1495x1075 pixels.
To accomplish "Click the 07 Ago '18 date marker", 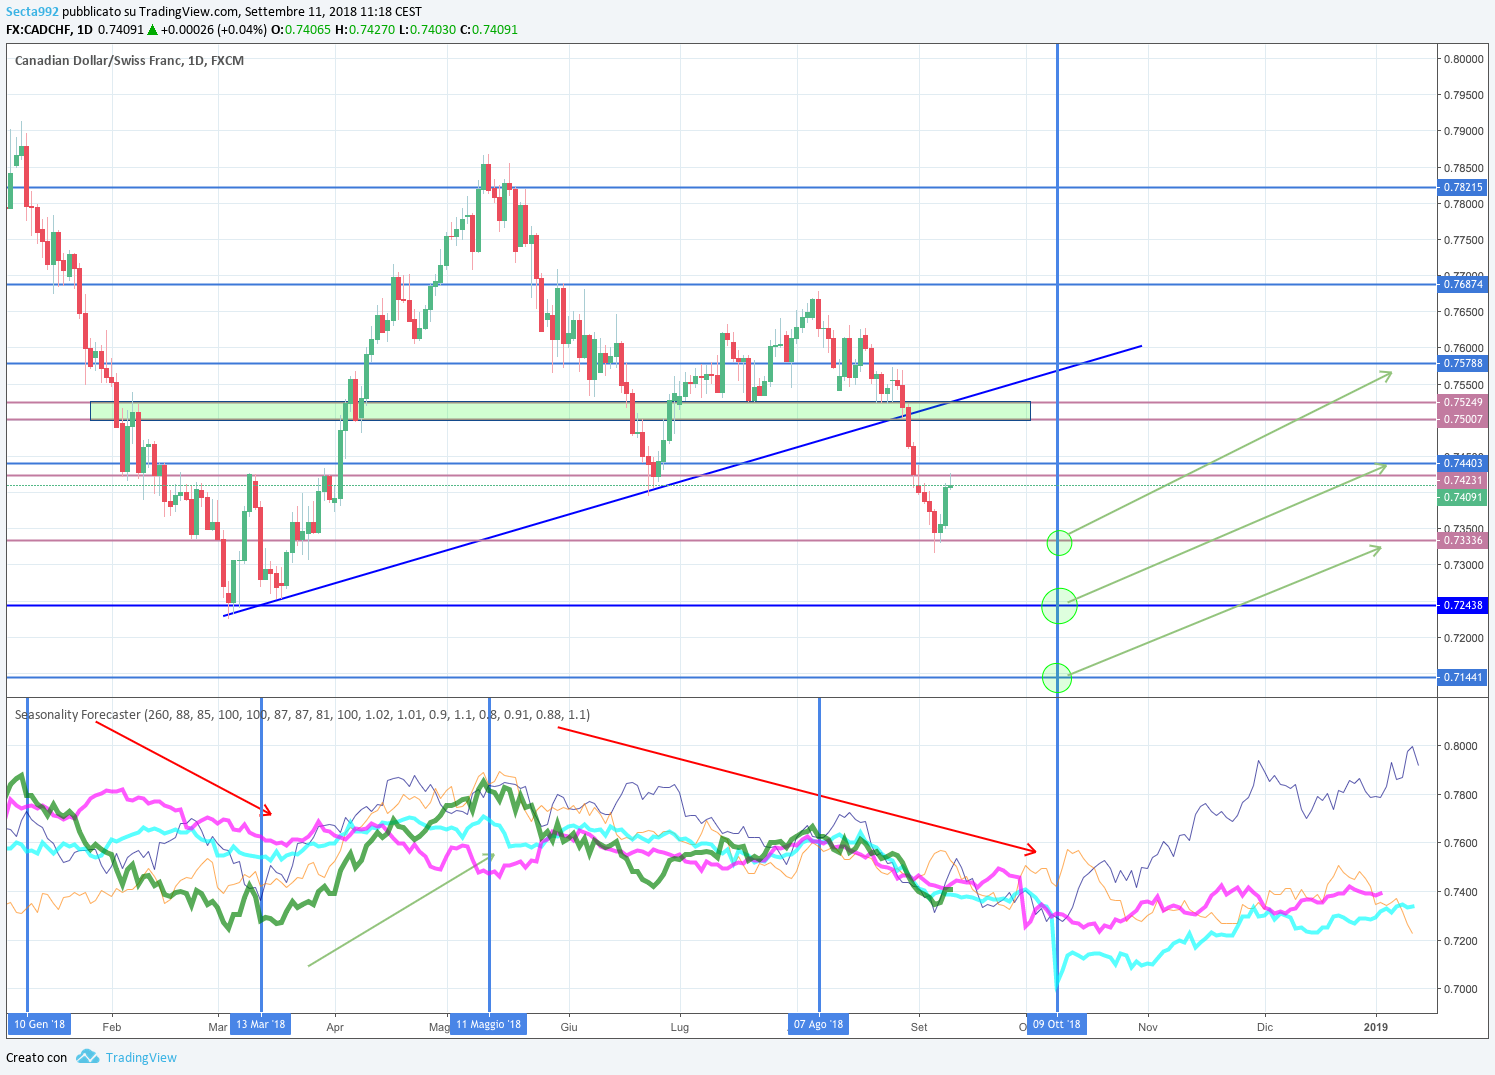I will tap(818, 1024).
